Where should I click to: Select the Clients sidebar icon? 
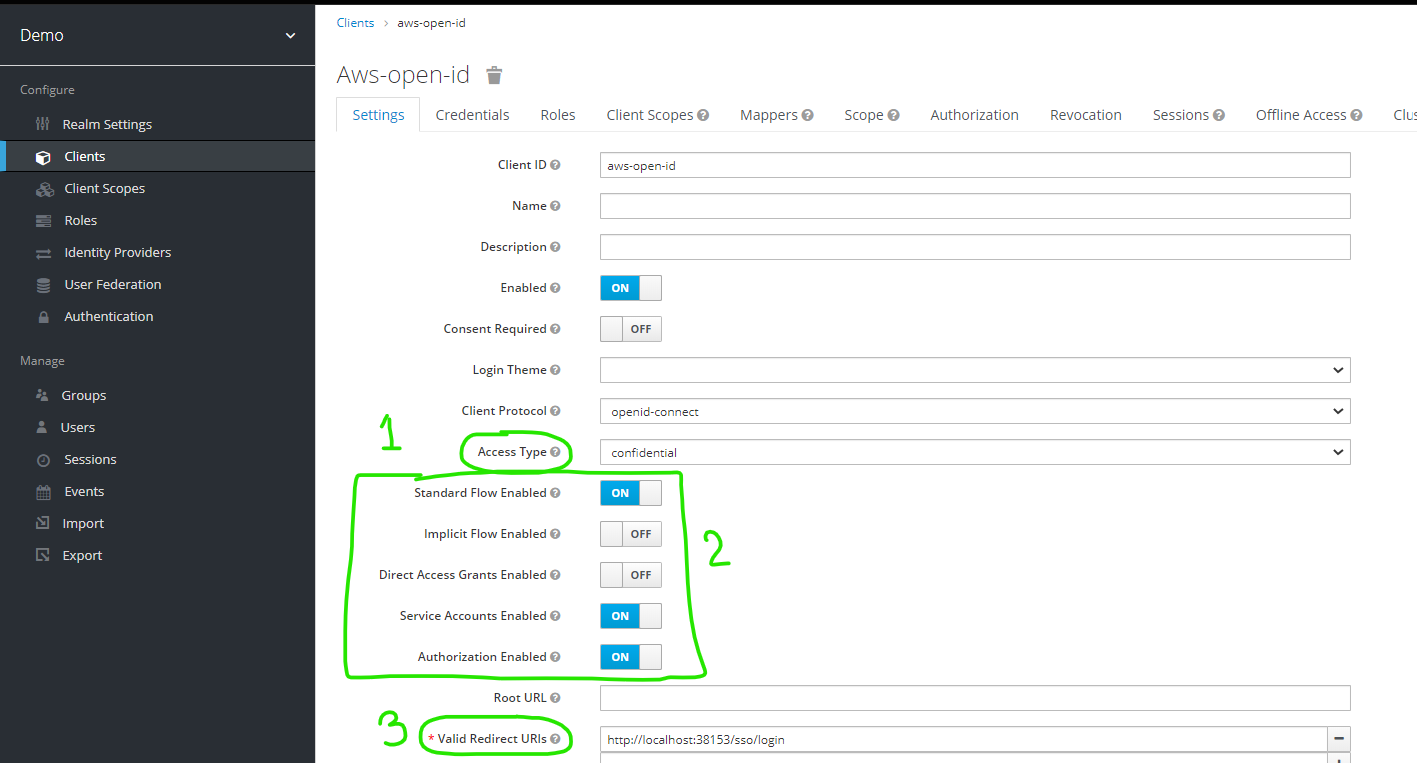[43, 156]
